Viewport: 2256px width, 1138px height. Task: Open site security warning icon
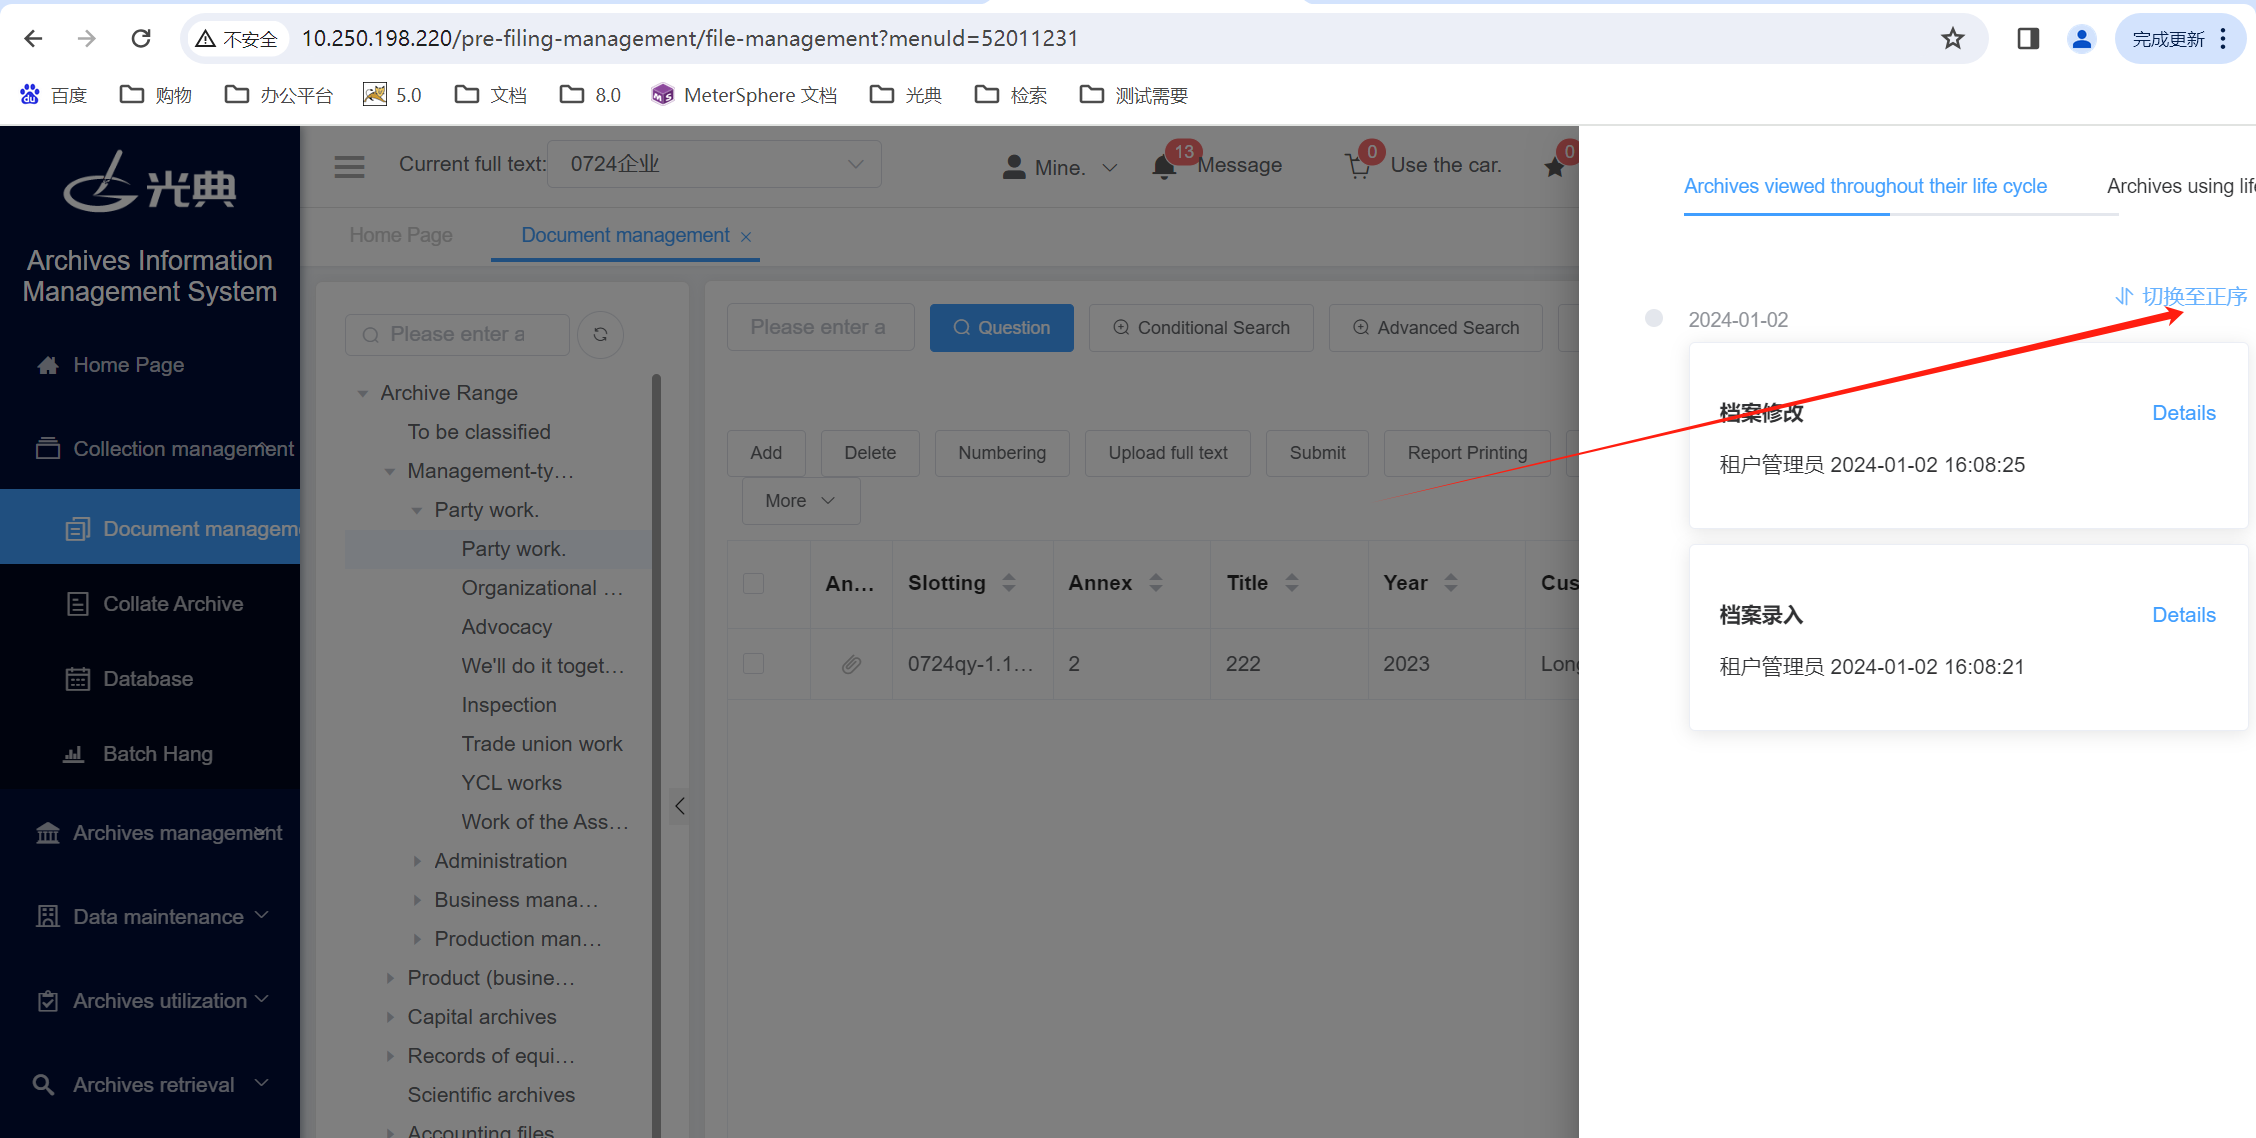(205, 38)
